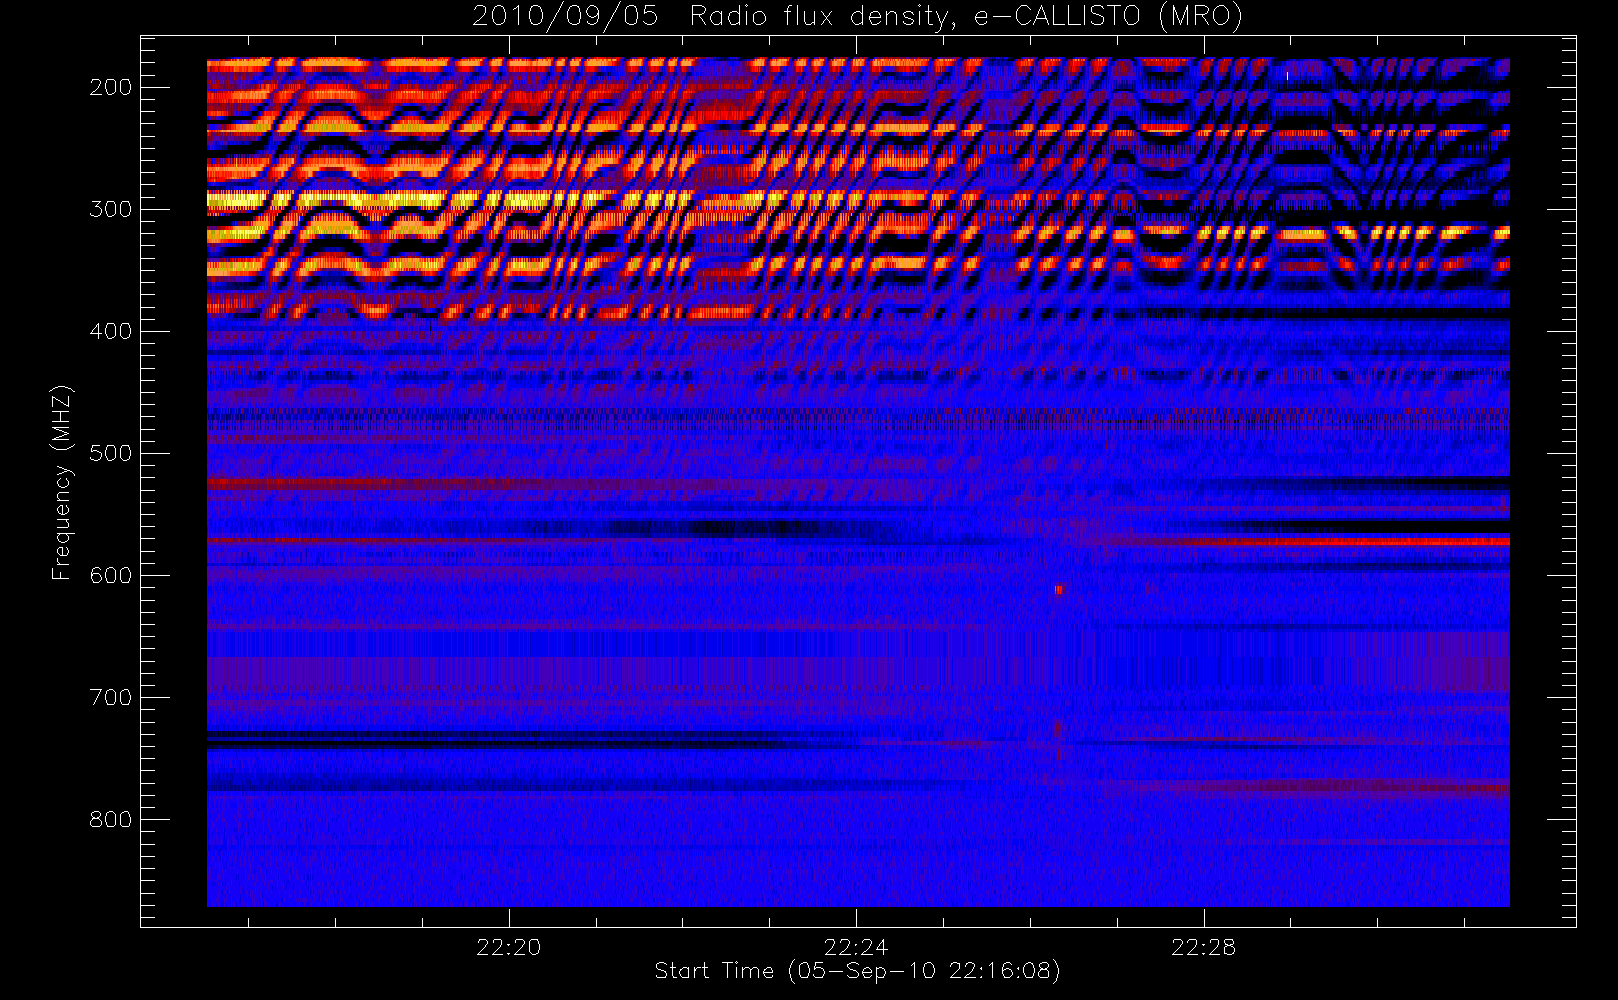Click the 22:24 time tick label
Image resolution: width=1618 pixels, height=1000 pixels.
856,947
